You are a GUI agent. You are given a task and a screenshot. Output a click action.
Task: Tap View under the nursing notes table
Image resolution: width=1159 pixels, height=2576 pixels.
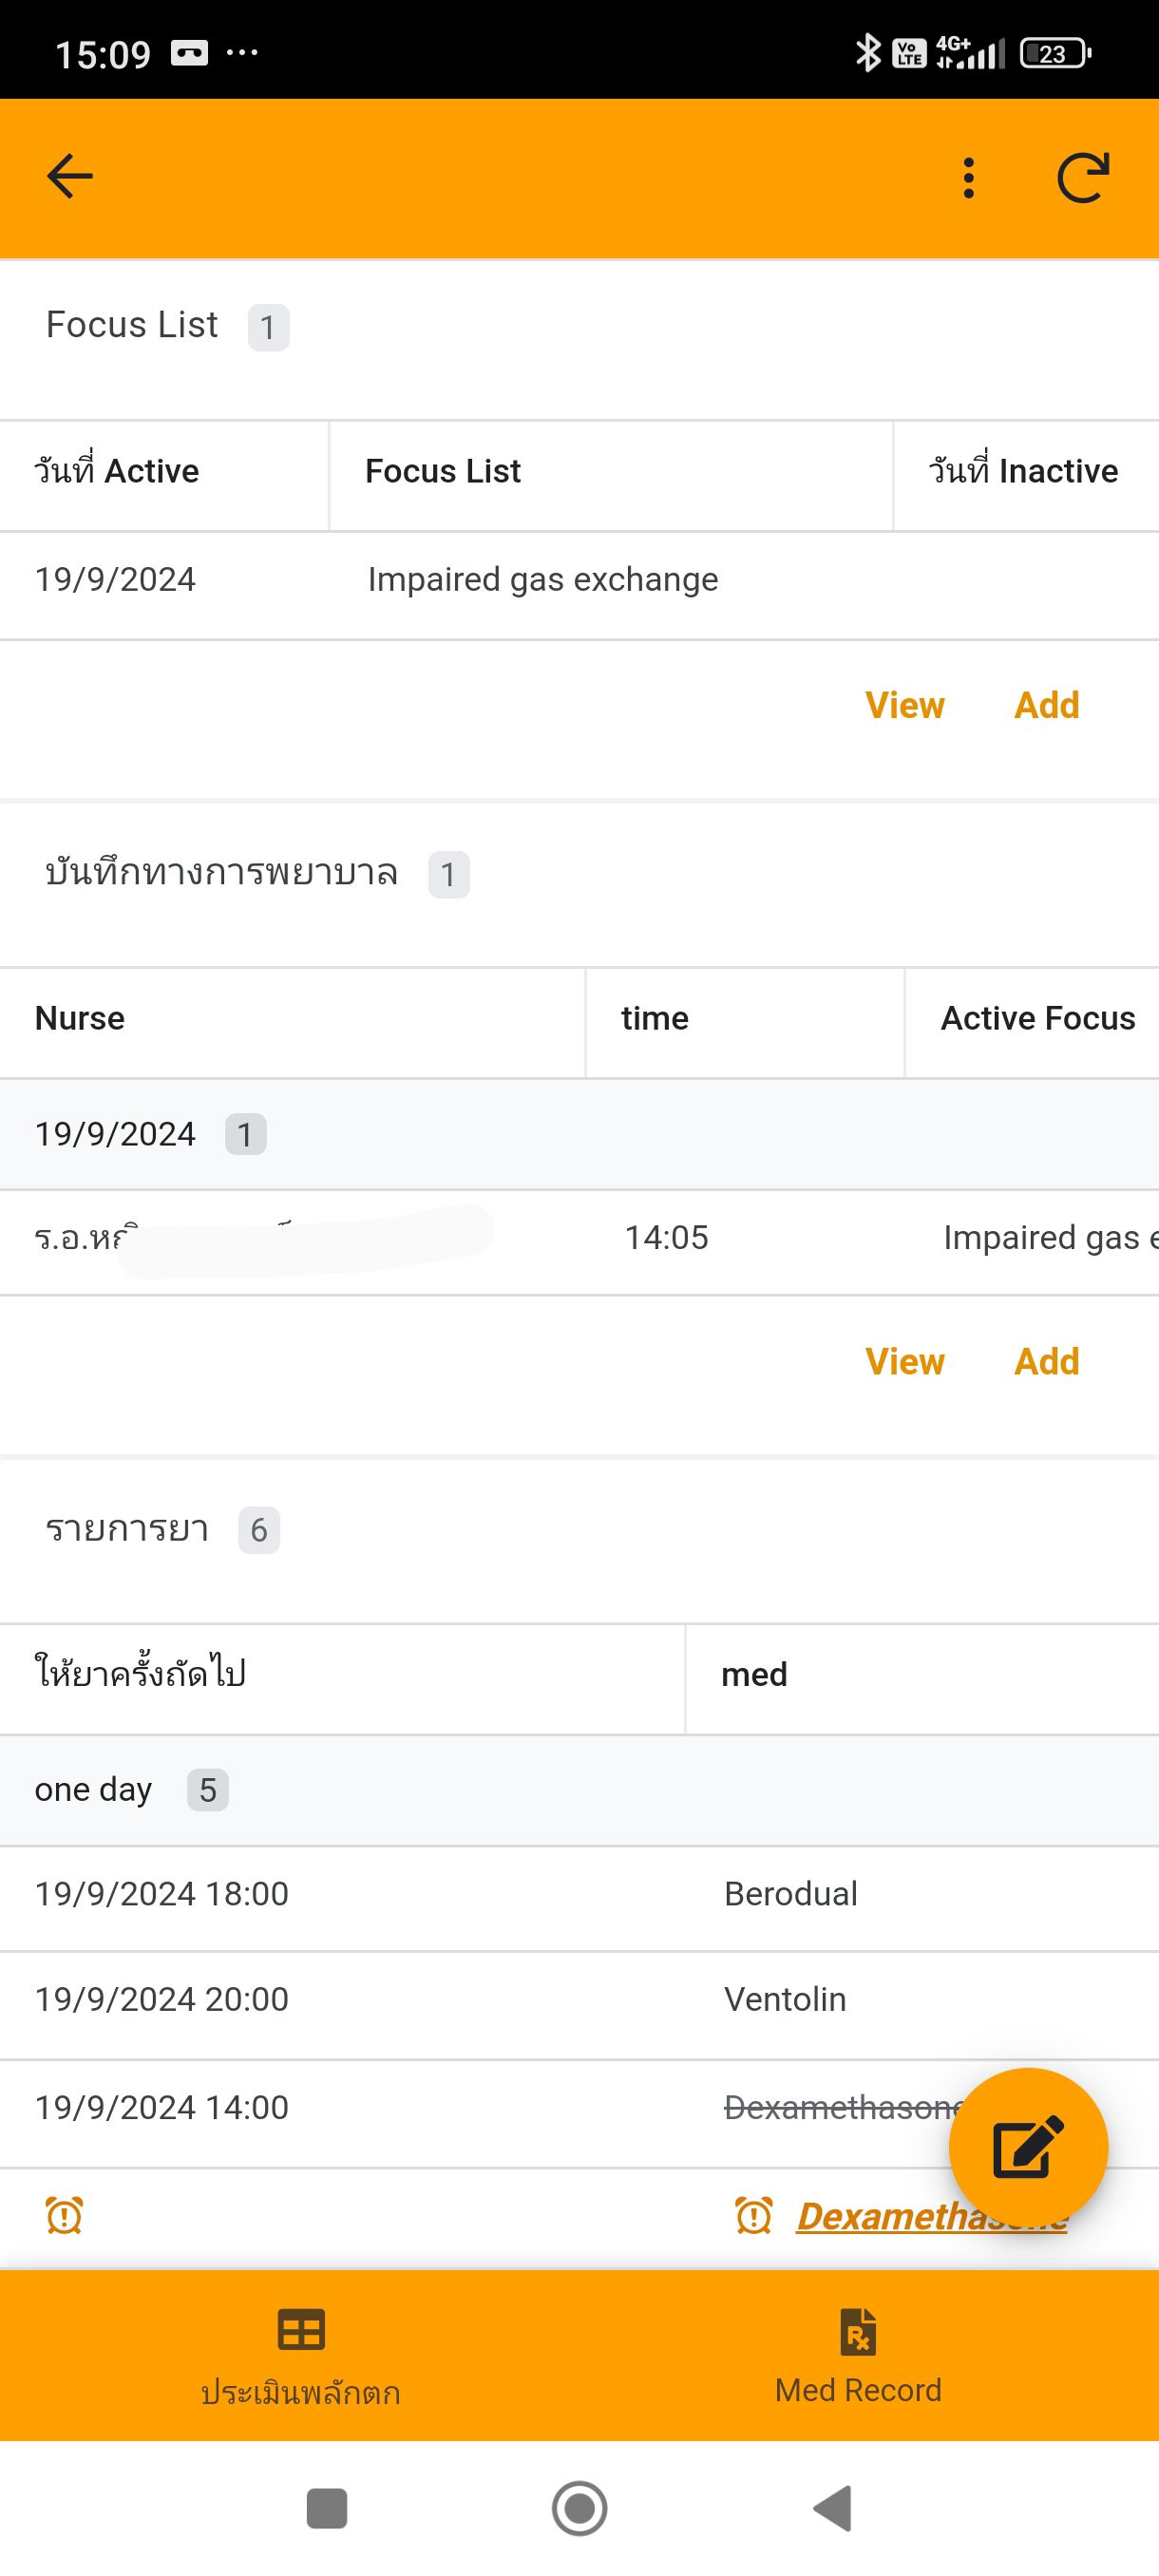pos(904,1362)
